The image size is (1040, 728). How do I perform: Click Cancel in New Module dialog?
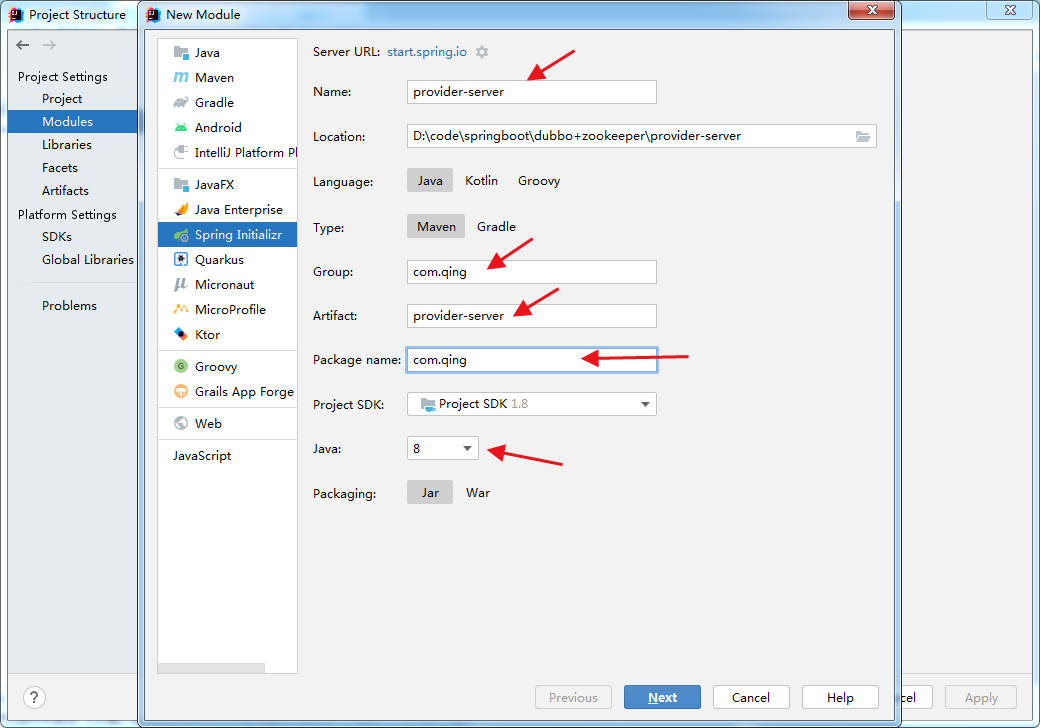(751, 698)
